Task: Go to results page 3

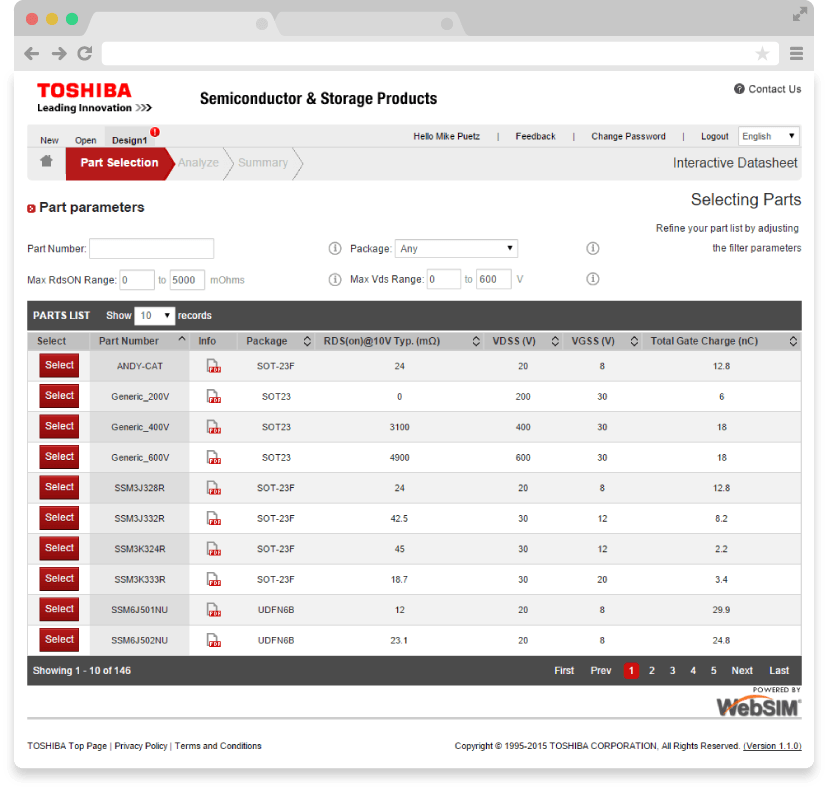Action: click(x=672, y=671)
